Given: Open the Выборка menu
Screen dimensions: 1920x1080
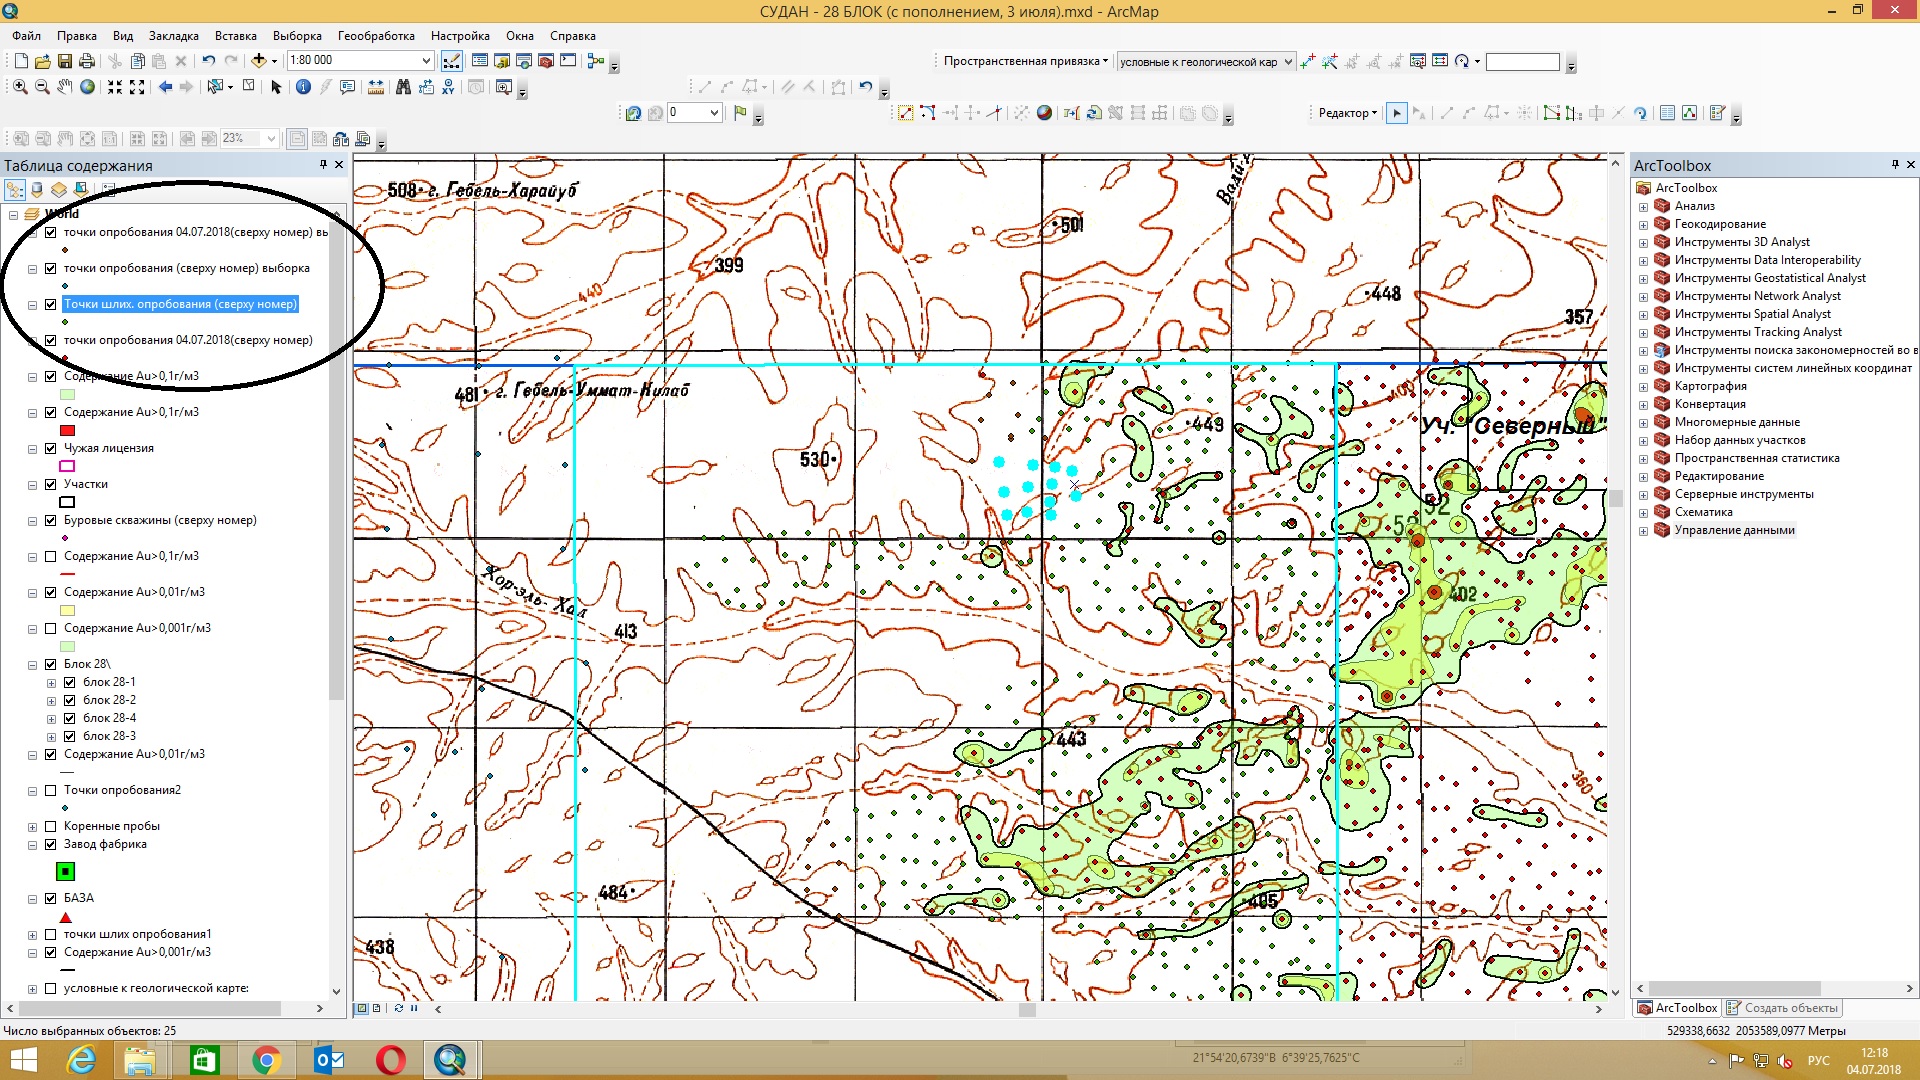Looking at the screenshot, I should [297, 36].
